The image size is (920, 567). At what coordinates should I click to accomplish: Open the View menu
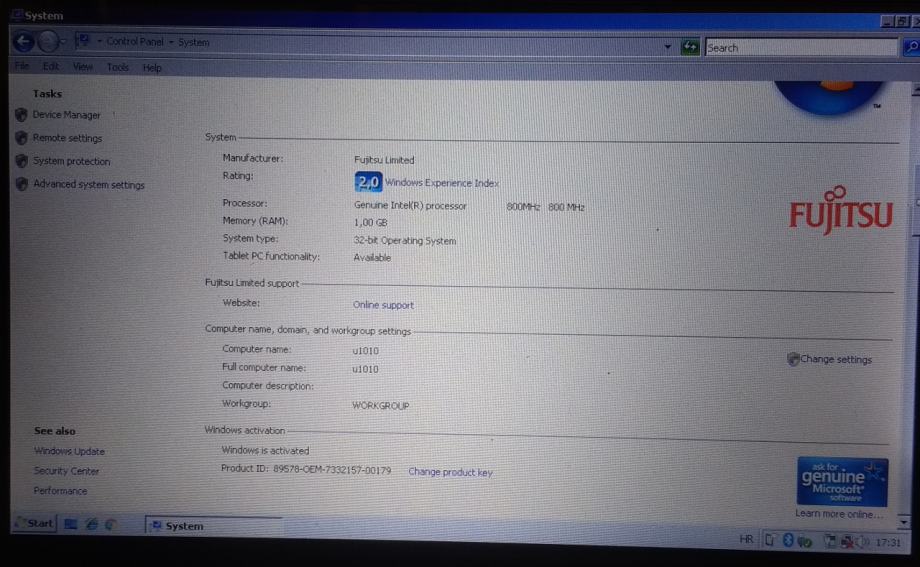(x=83, y=67)
